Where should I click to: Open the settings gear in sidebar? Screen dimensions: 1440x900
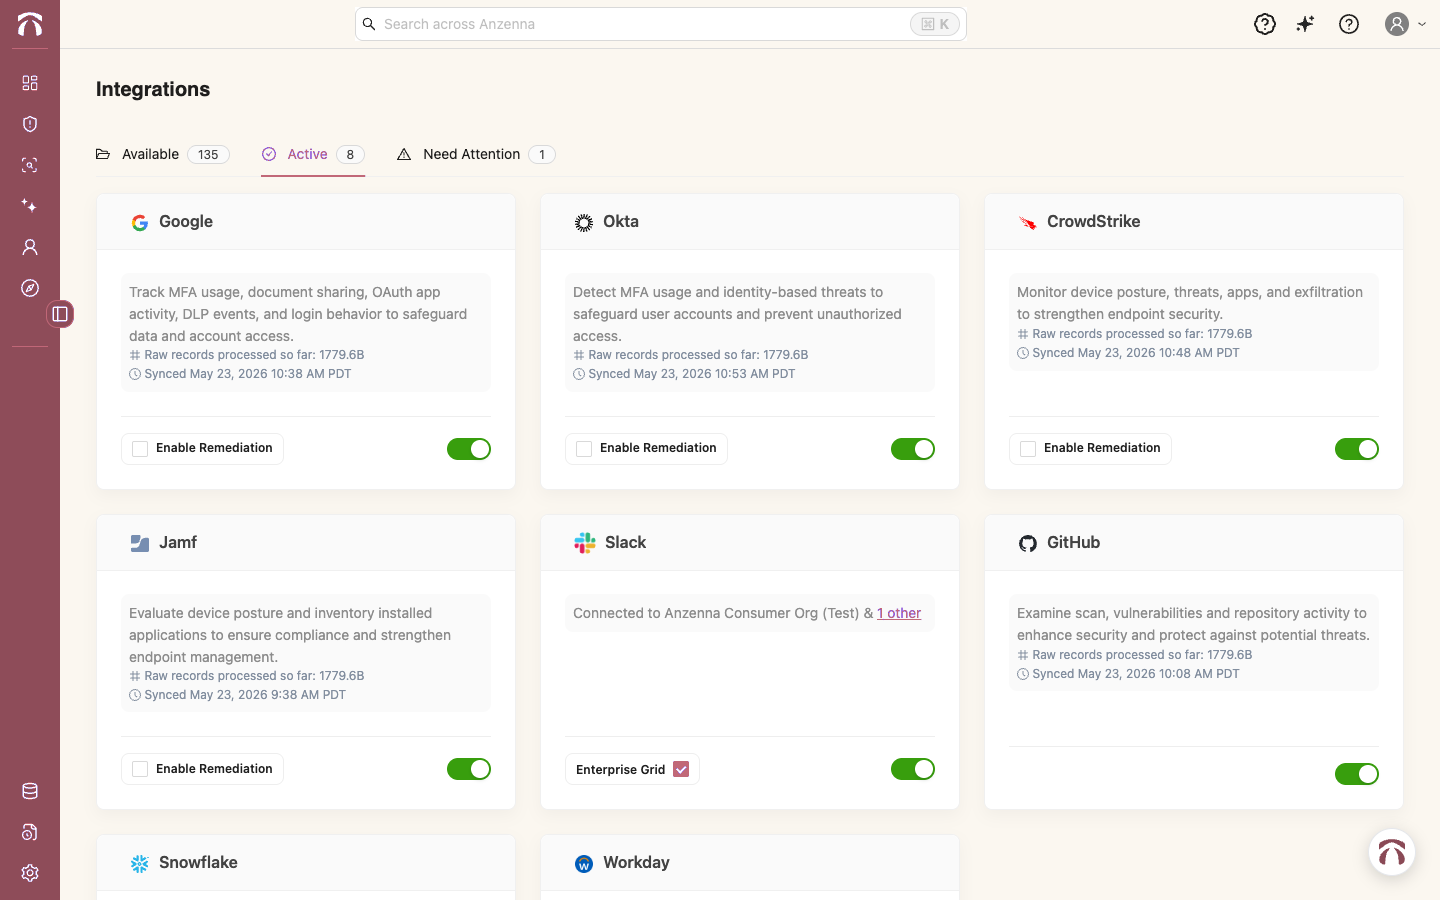30,873
